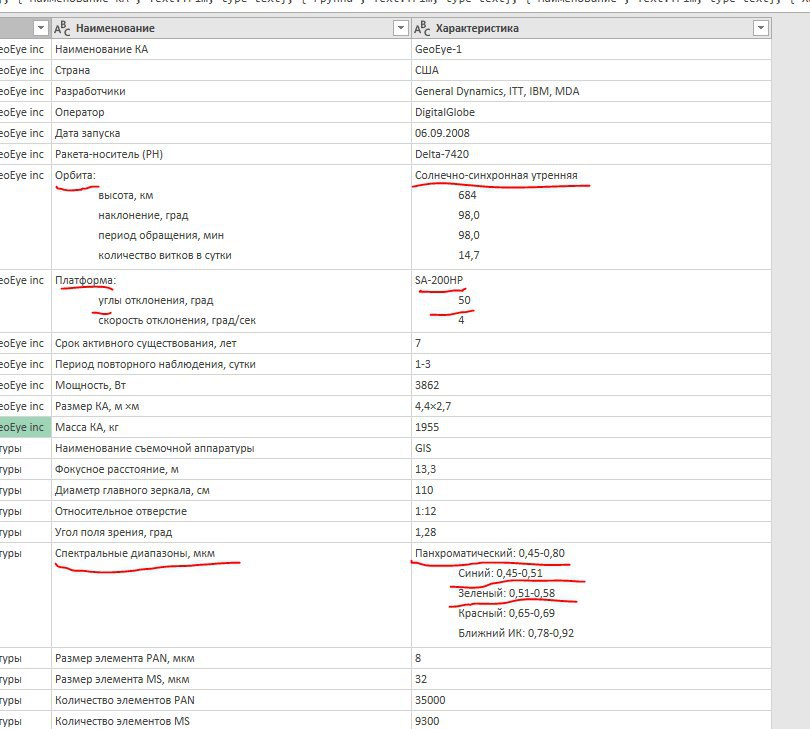Select cell 'Дата запуска'
Viewport: 810px width, 729px height.
pyautogui.click(x=231, y=133)
